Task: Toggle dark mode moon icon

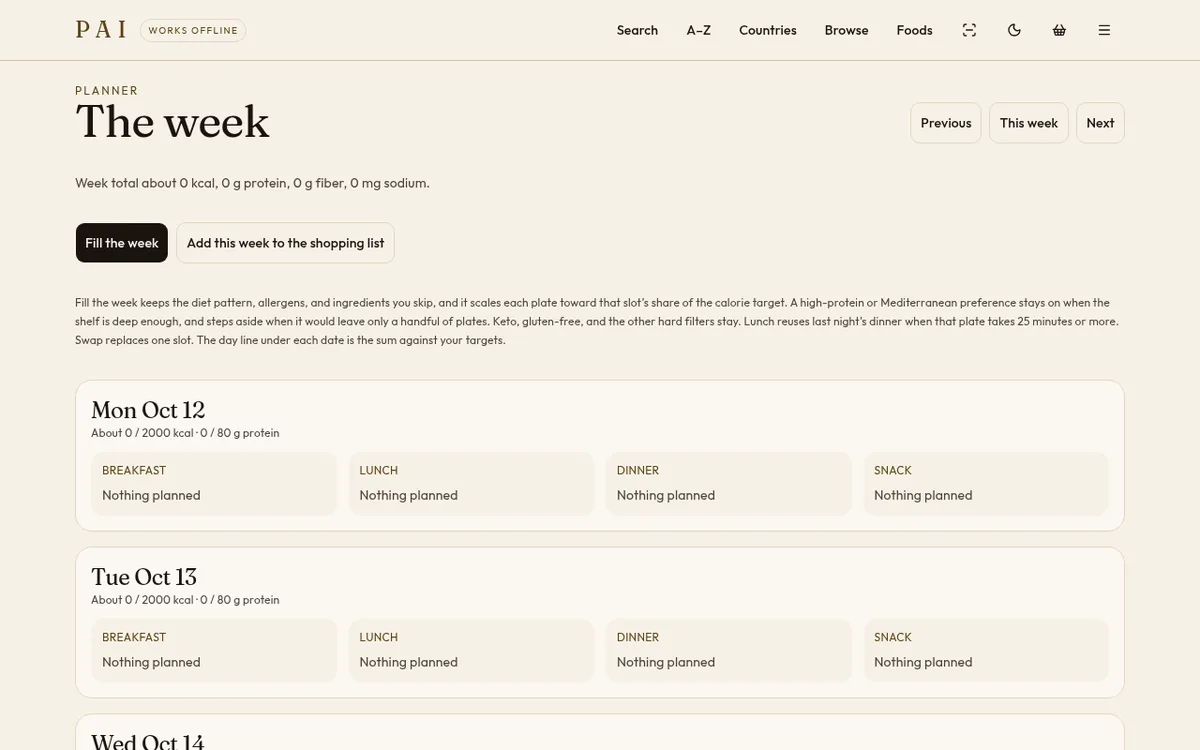Action: pos(1014,30)
